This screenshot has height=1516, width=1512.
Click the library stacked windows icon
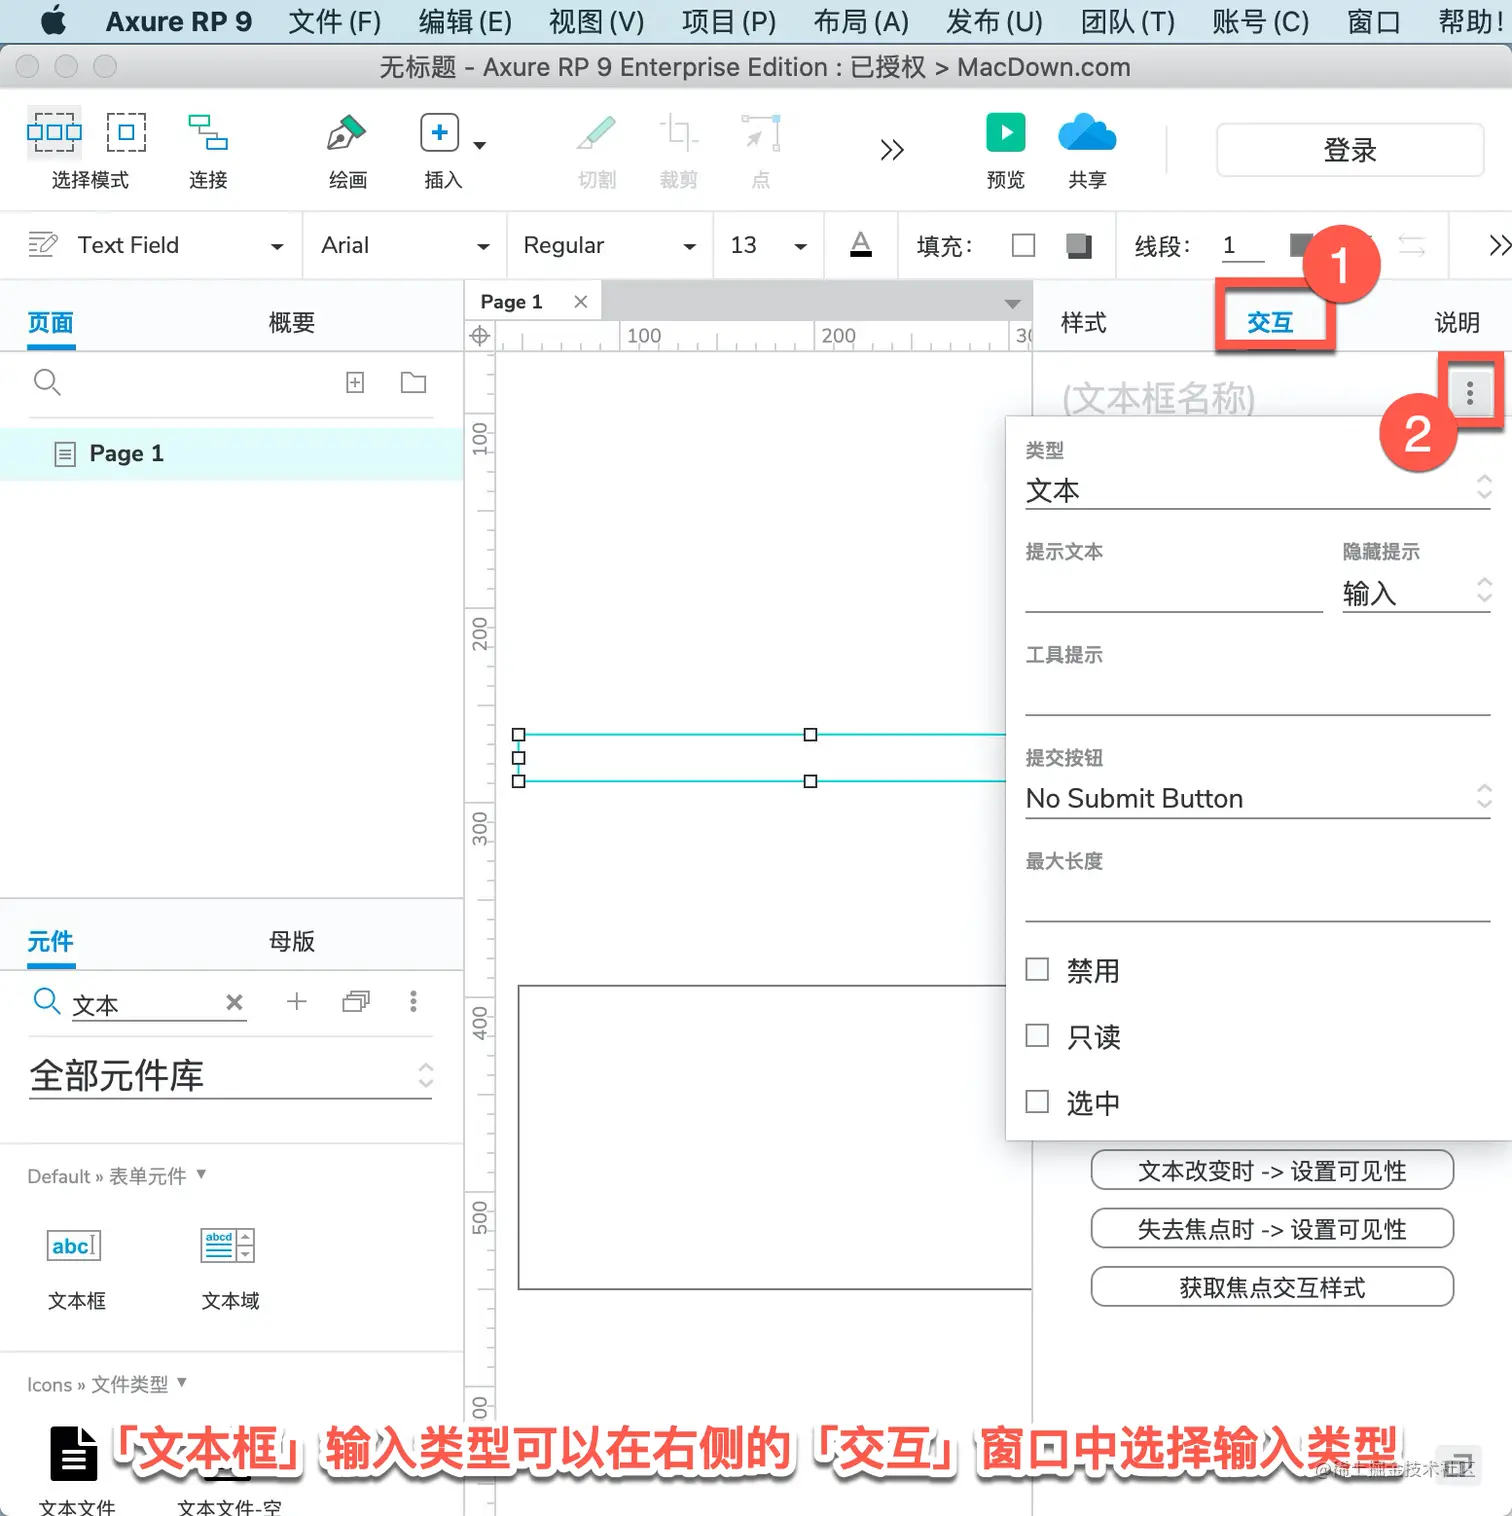pos(355,1001)
